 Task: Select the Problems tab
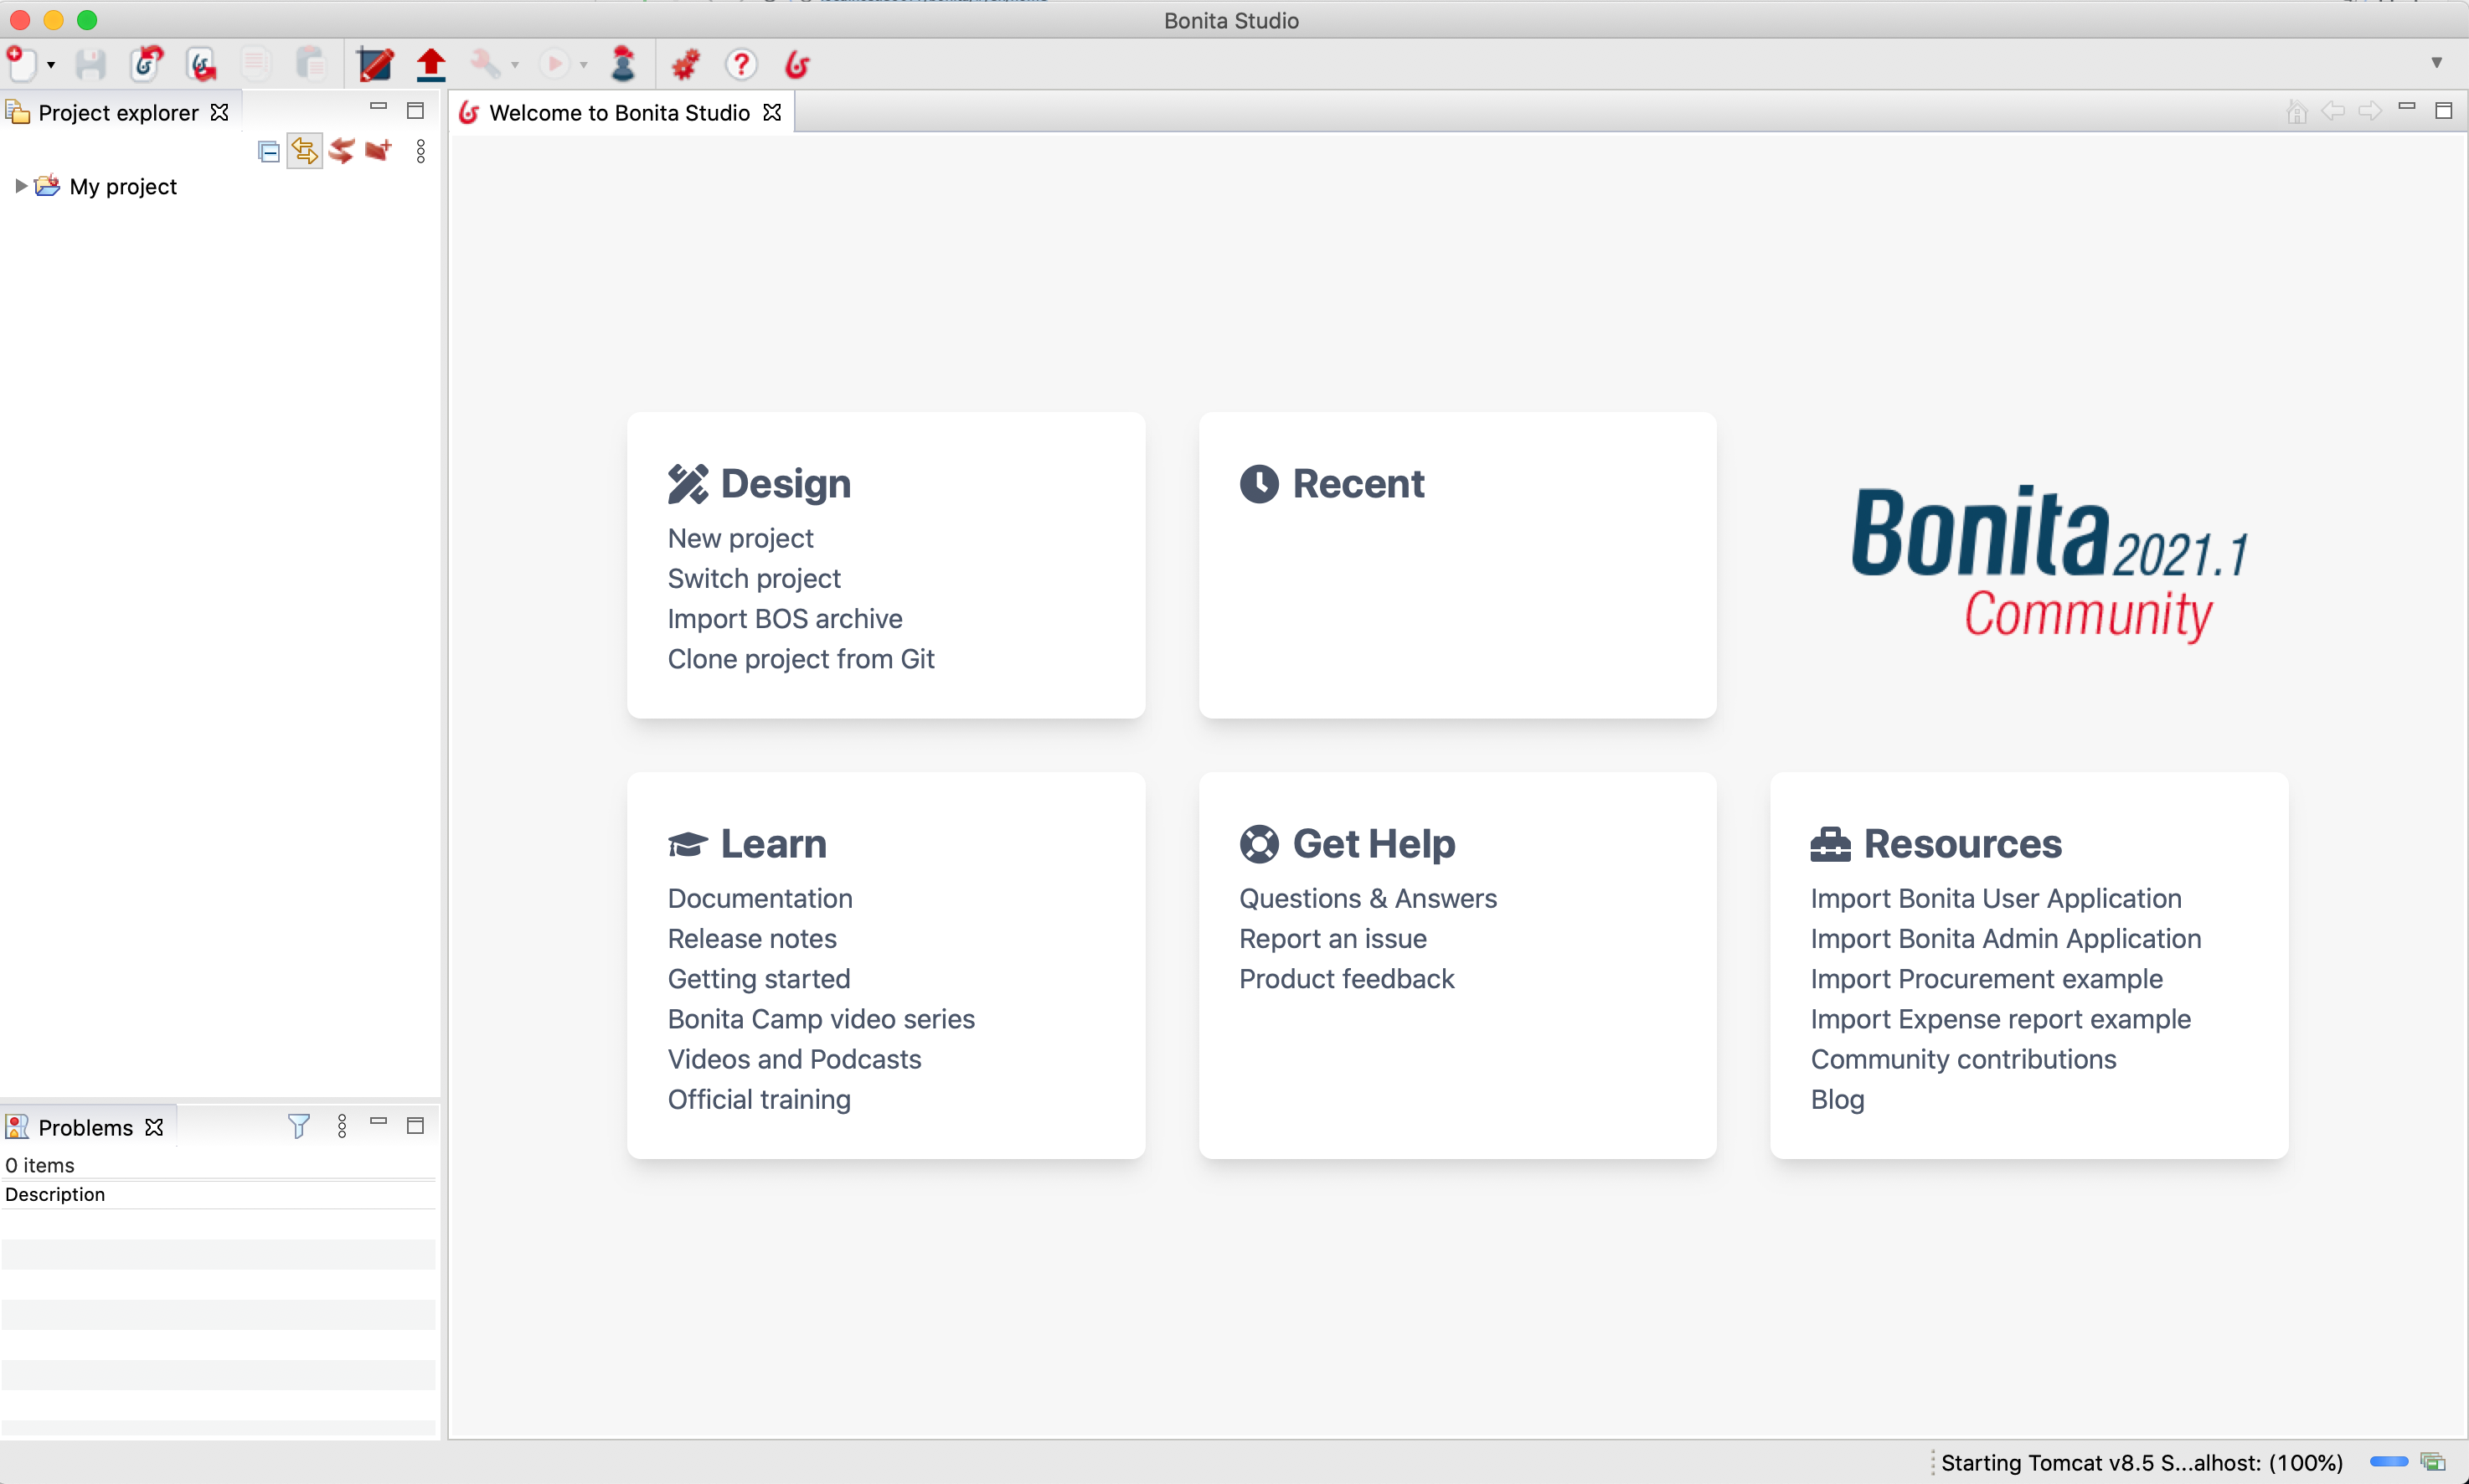point(86,1127)
